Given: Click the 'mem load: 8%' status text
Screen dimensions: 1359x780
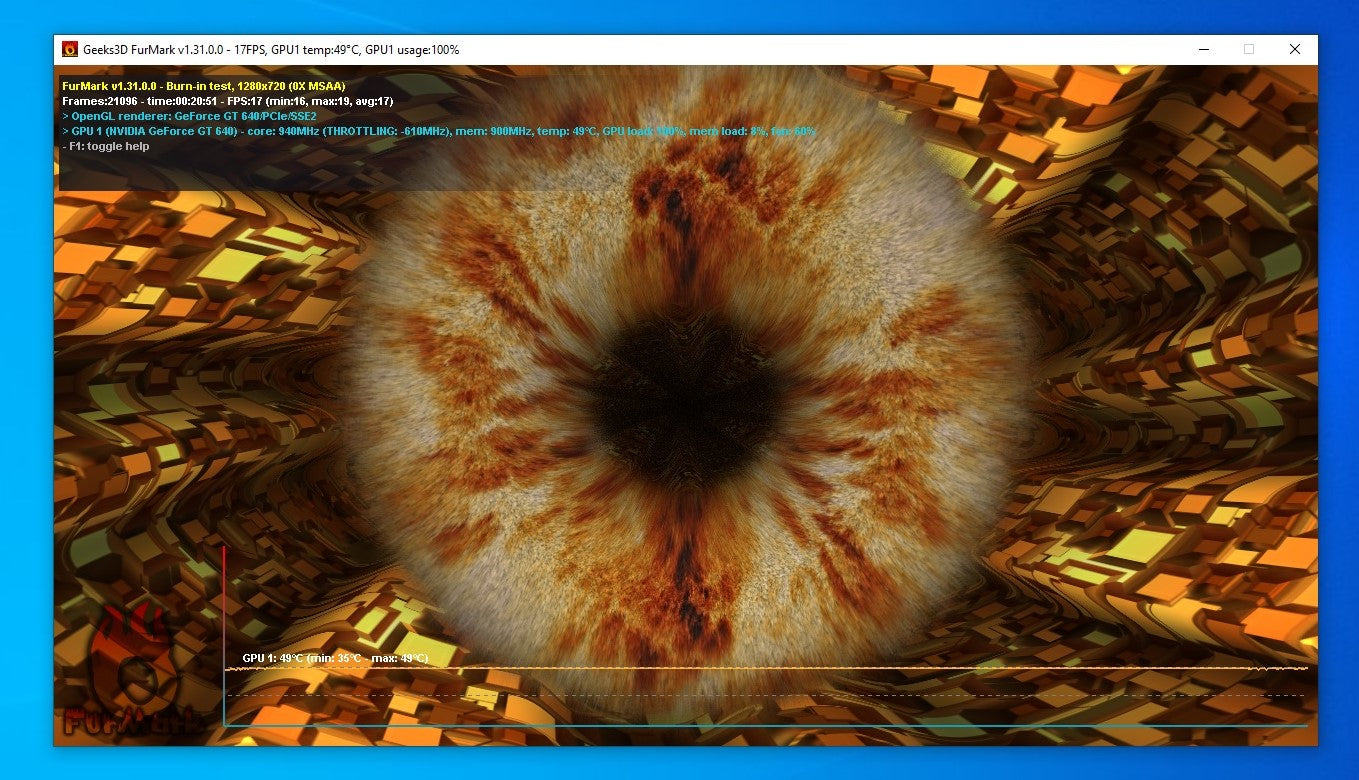Looking at the screenshot, I should point(728,131).
